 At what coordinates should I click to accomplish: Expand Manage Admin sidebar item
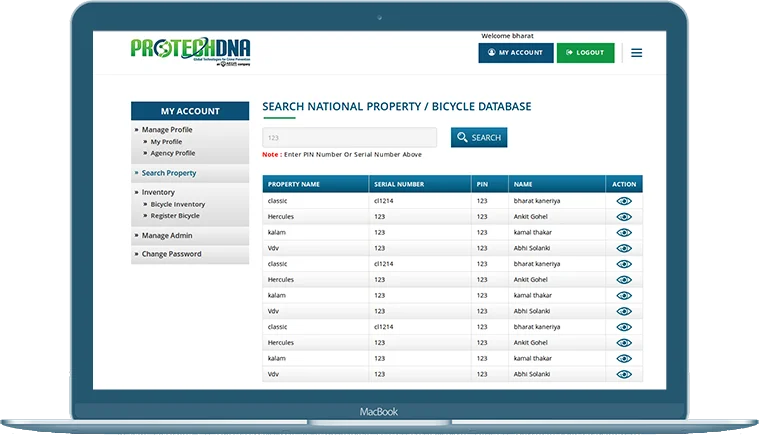(167, 236)
